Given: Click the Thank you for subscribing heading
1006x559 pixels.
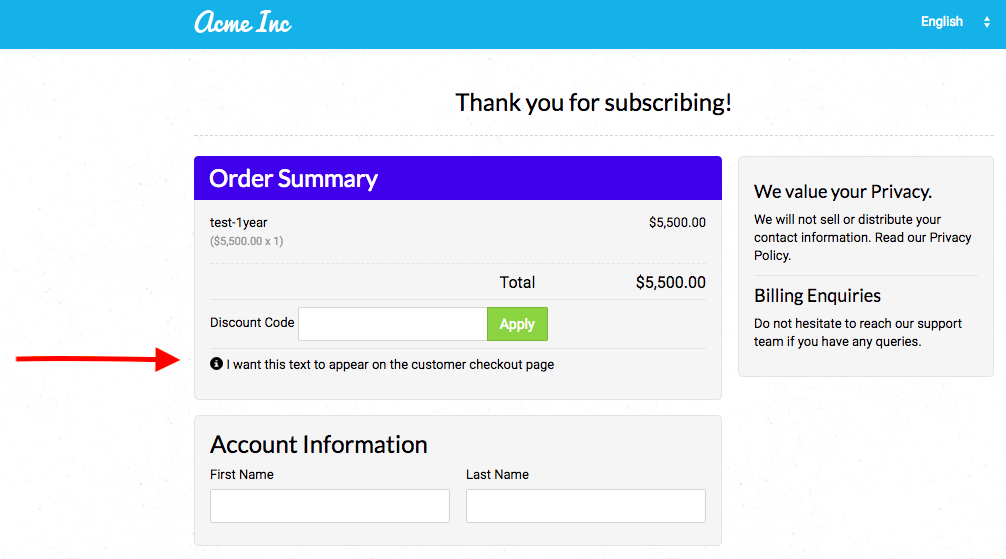Looking at the screenshot, I should pos(593,103).
